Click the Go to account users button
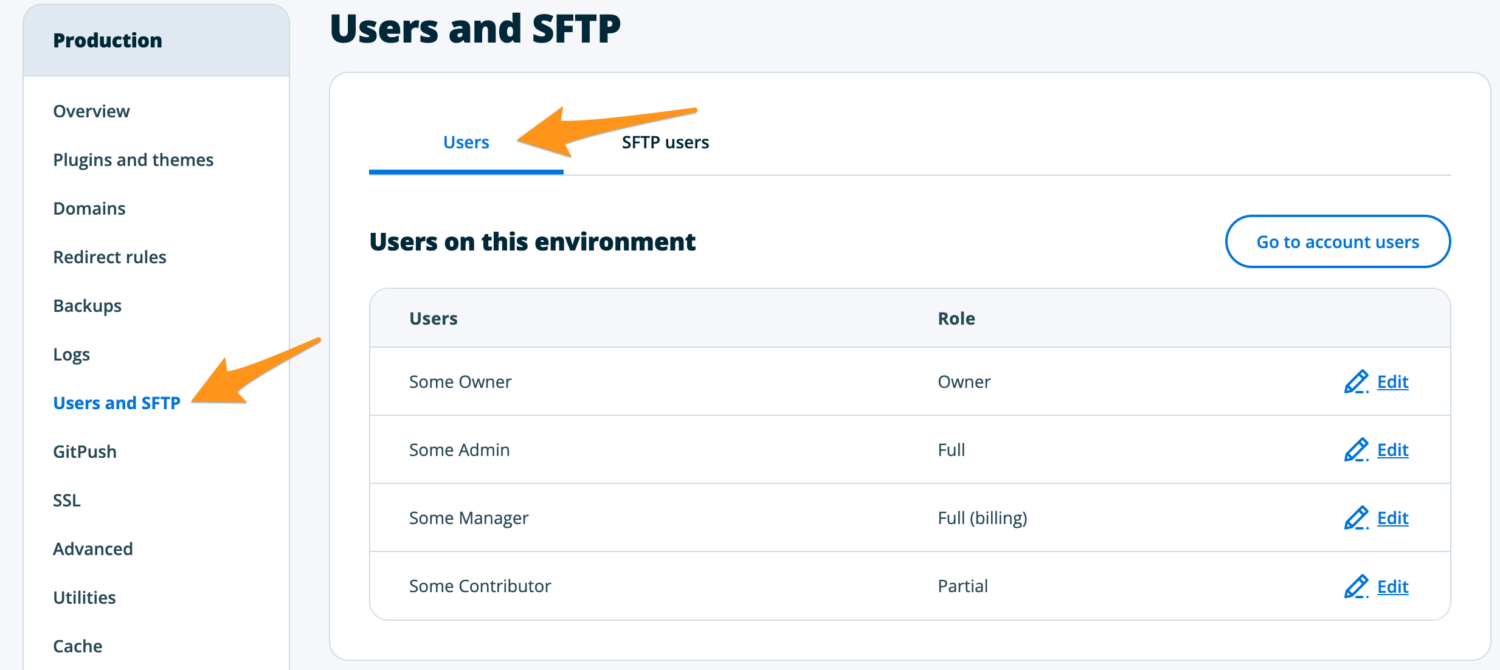Viewport: 1500px width, 670px height. [x=1337, y=241]
